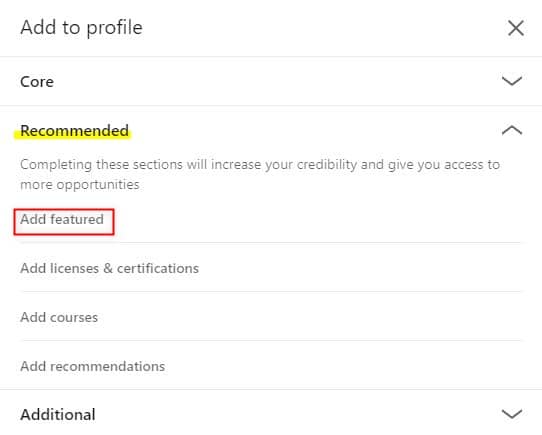
Task: Open Add recommendations
Action: pos(93,366)
